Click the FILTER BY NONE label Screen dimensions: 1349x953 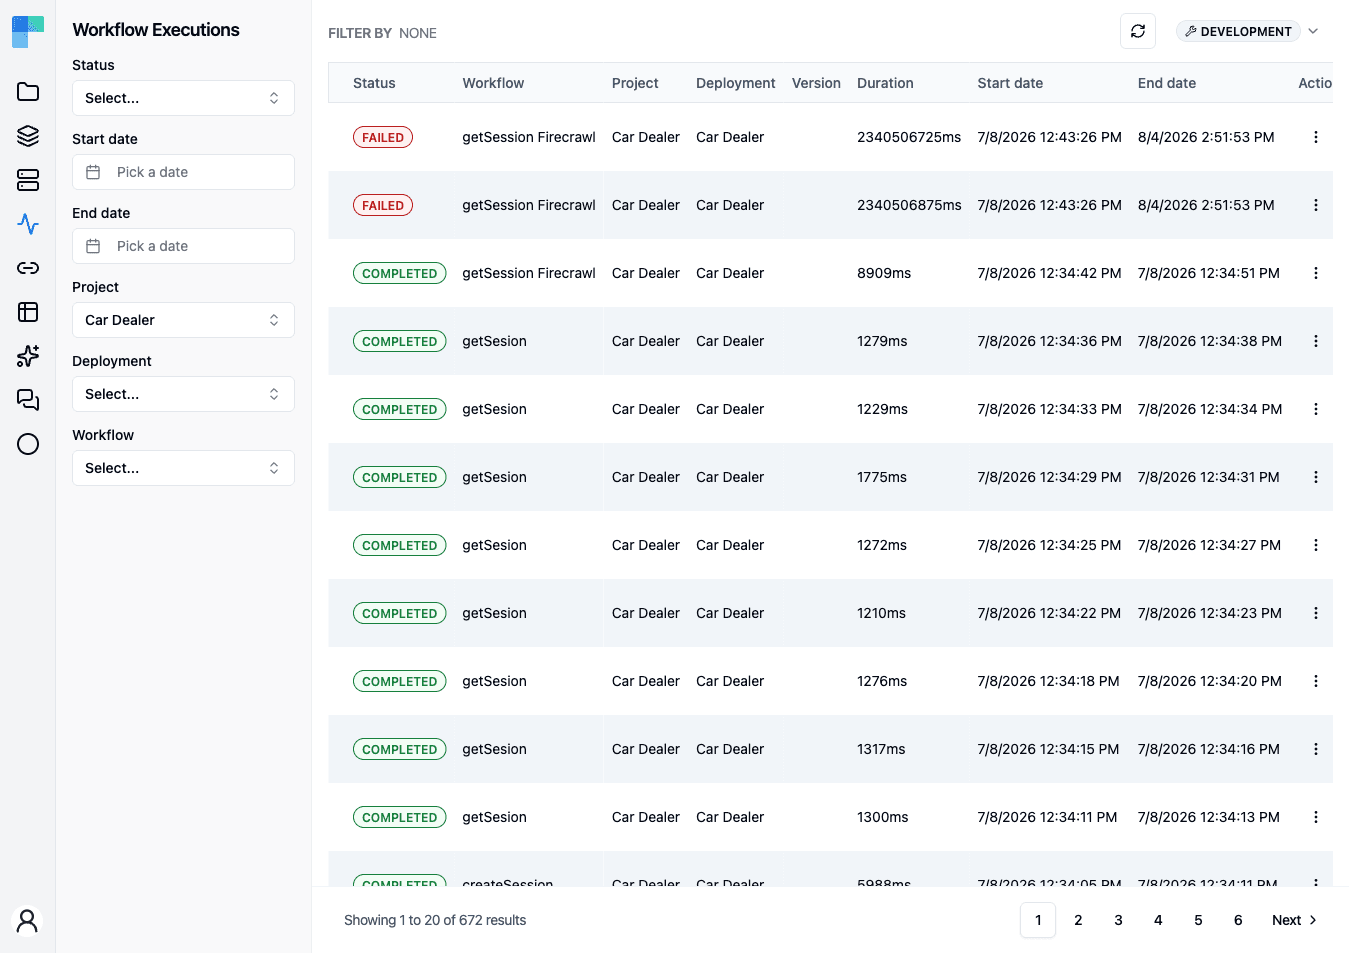[382, 33]
